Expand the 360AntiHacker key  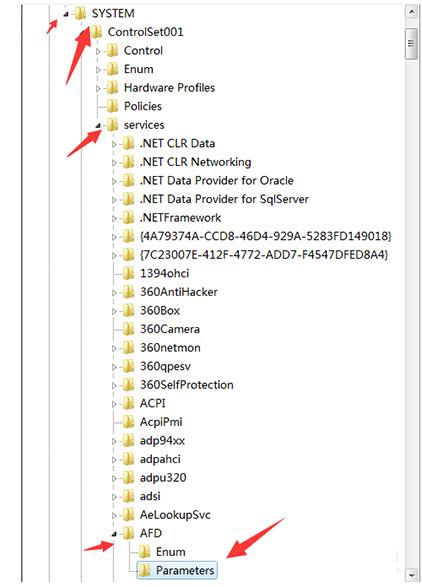click(115, 293)
